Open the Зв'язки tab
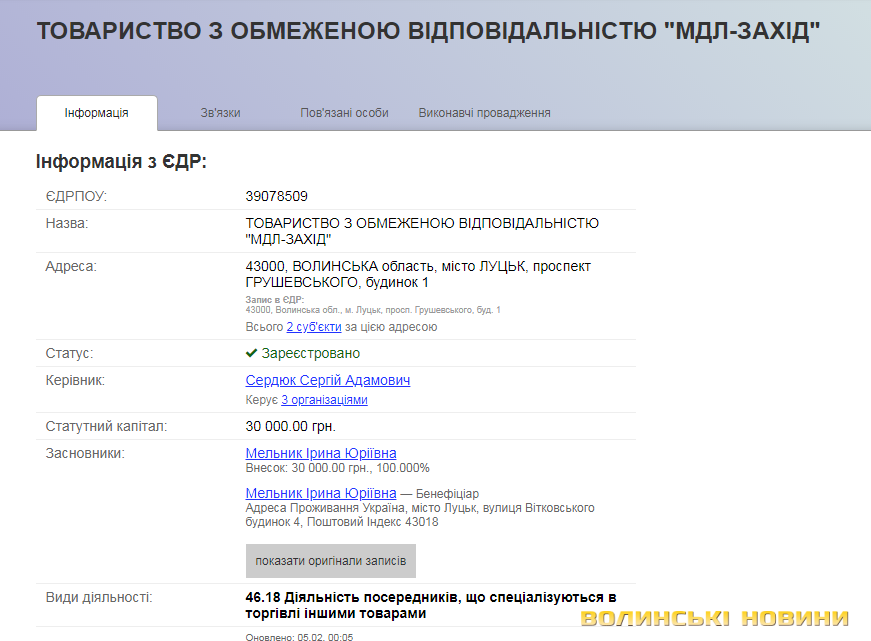Viewport: 871px width, 641px height. (220, 113)
